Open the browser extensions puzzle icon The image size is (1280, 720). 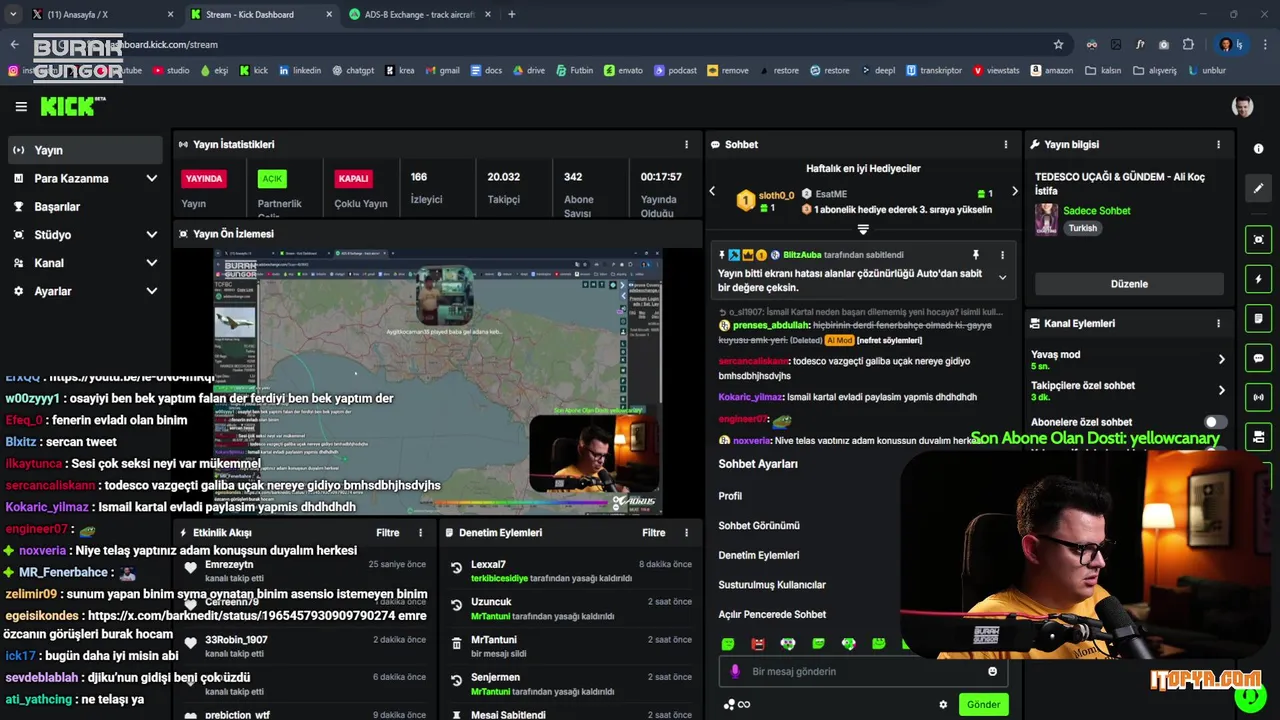coord(1188,44)
